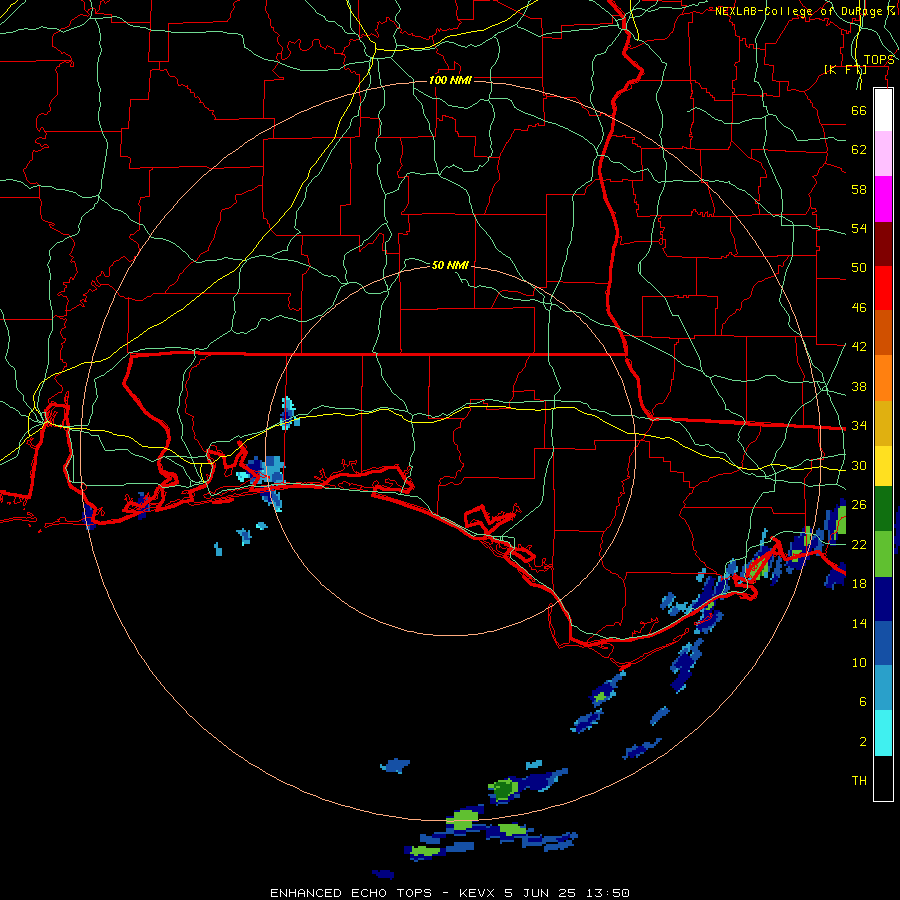Click the medium blue legend band
The image size is (900, 900).
point(883,644)
